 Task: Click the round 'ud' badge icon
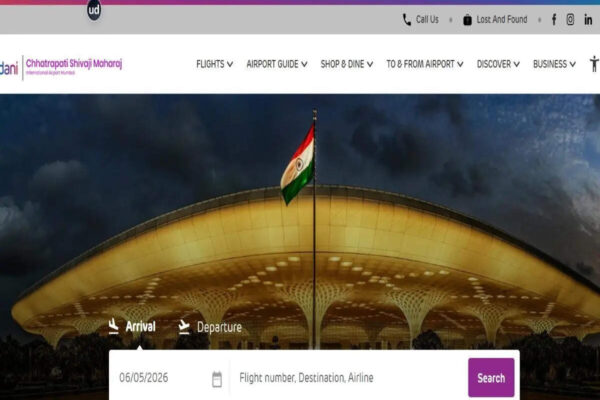pyautogui.click(x=94, y=10)
